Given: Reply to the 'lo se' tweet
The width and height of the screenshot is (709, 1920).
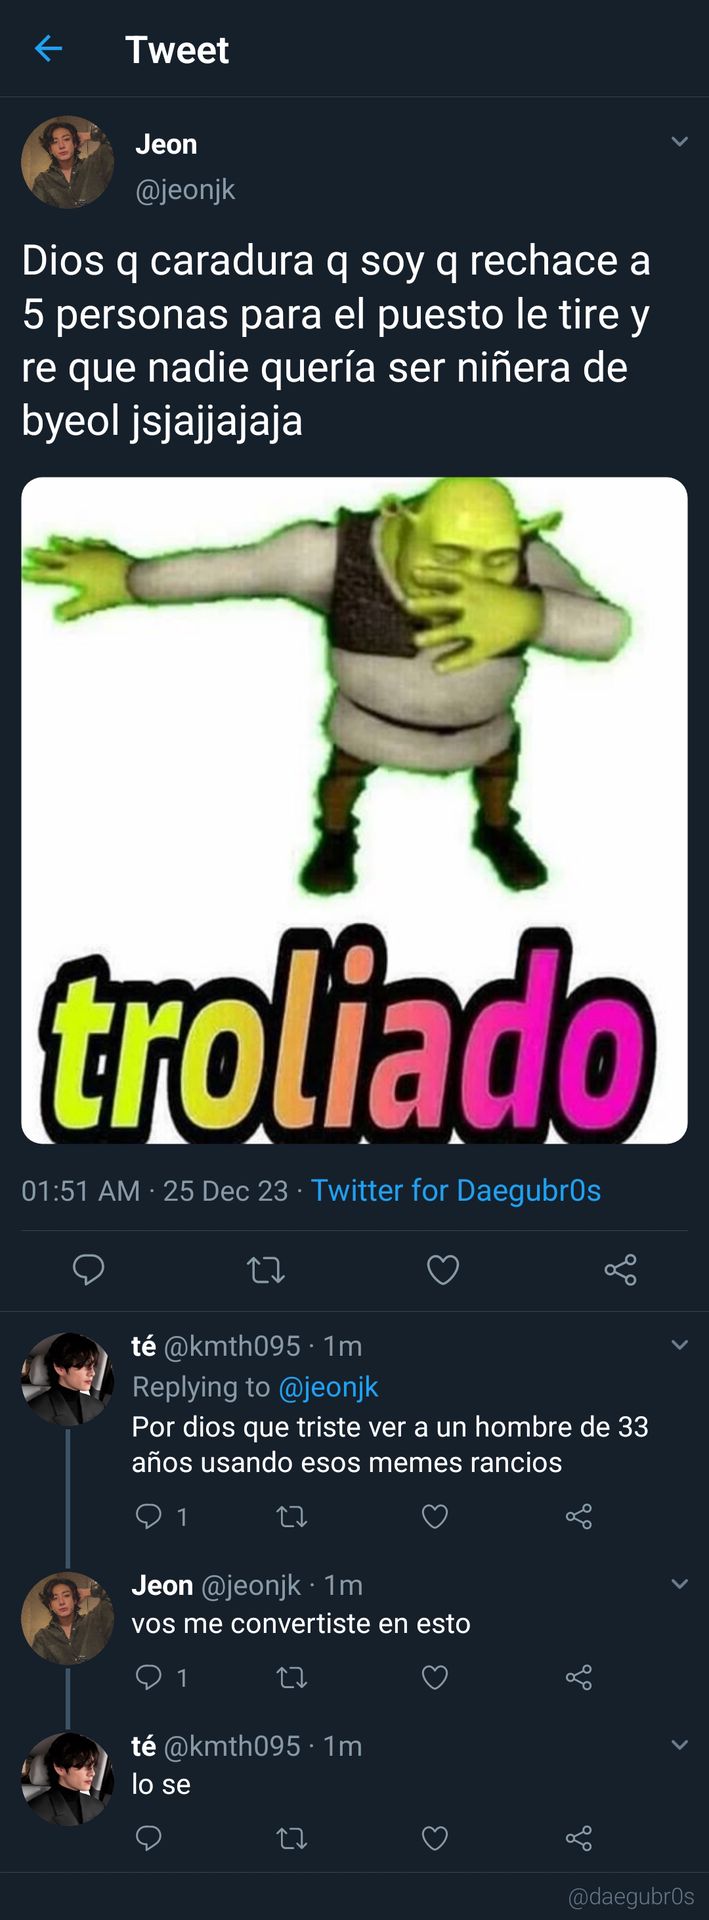Looking at the screenshot, I should [x=148, y=1838].
